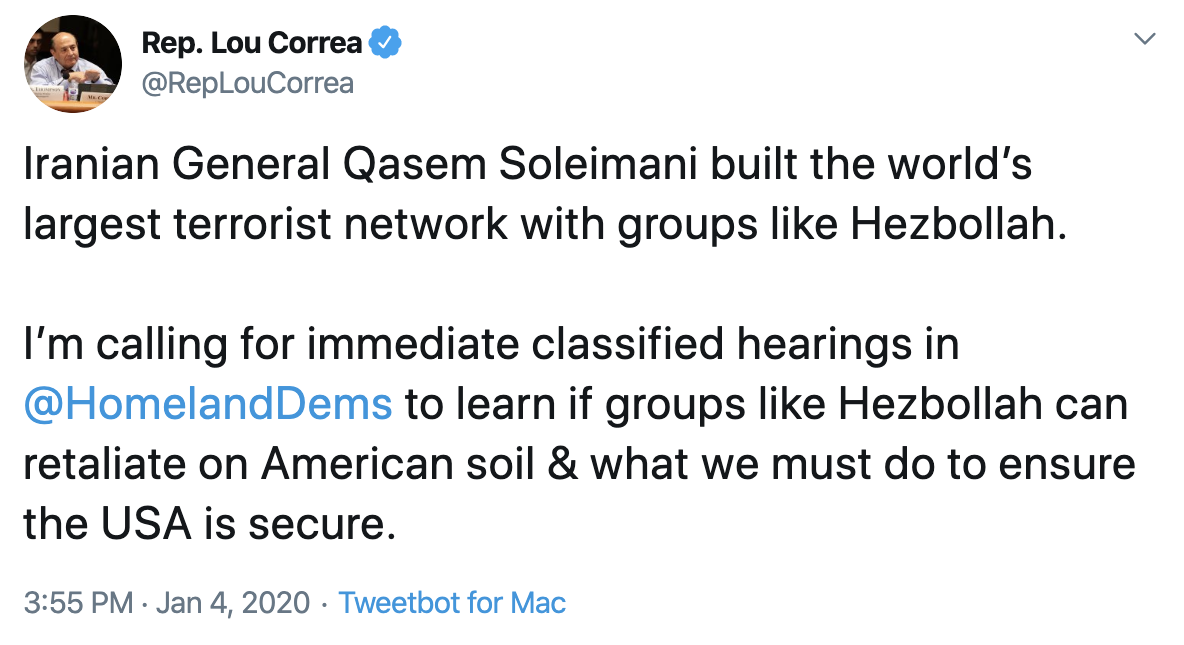Image resolution: width=1184 pixels, height=645 pixels.
Task: Click the "3:55 PM" tweet time
Action: [x=77, y=603]
